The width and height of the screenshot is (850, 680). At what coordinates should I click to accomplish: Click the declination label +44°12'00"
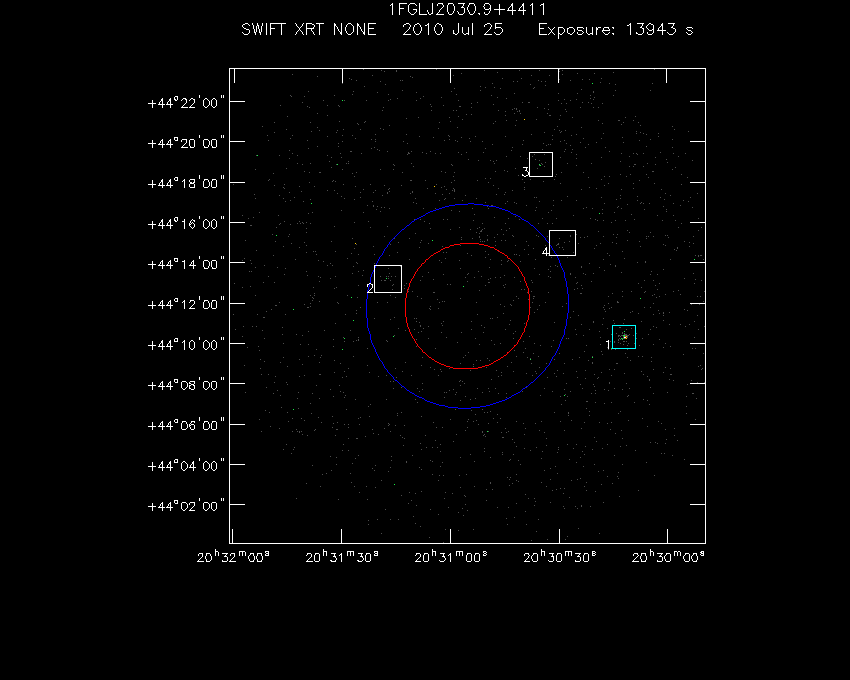click(186, 304)
